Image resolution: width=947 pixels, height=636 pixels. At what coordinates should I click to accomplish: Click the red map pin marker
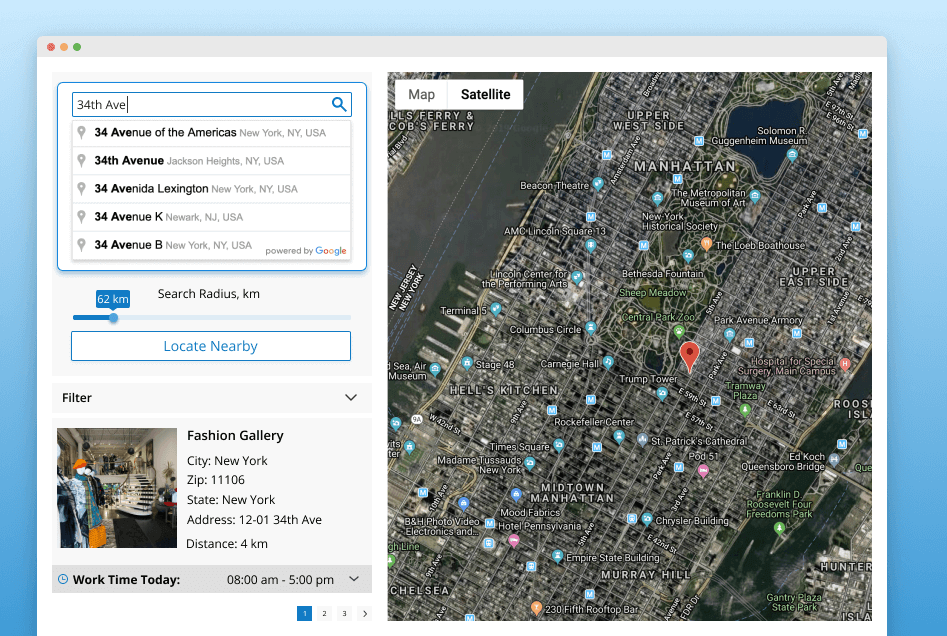coord(689,356)
